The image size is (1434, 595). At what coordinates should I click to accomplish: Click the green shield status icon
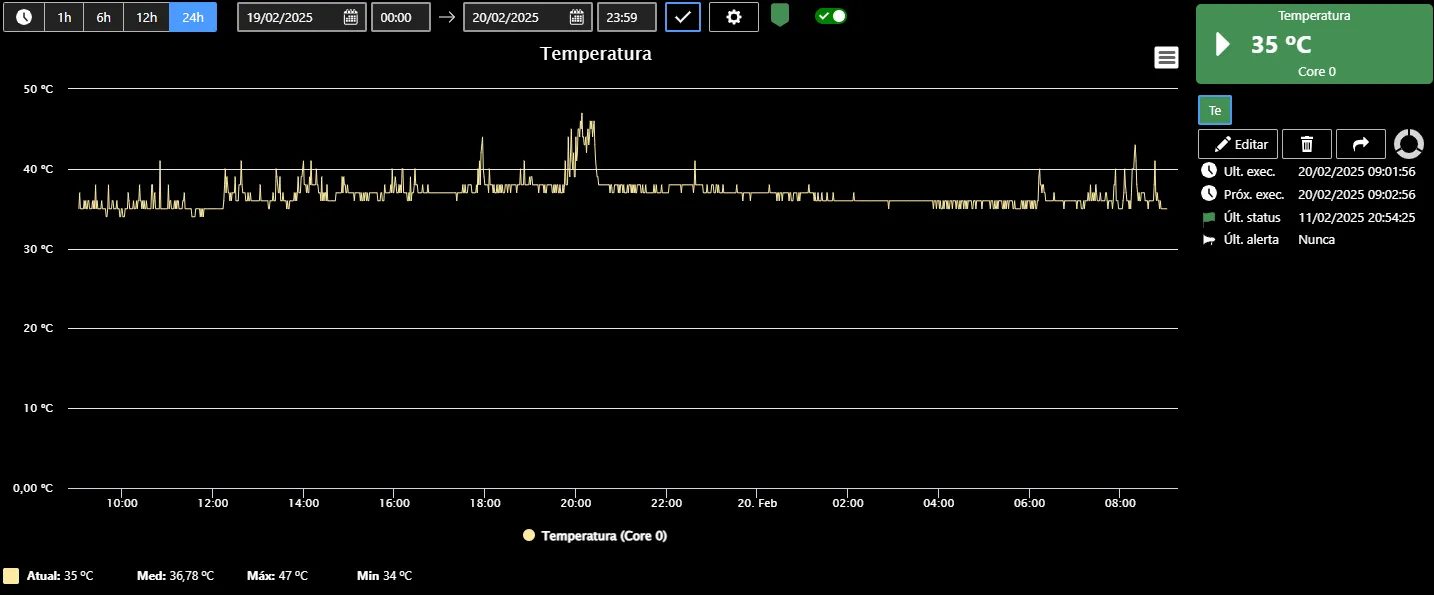coord(780,15)
